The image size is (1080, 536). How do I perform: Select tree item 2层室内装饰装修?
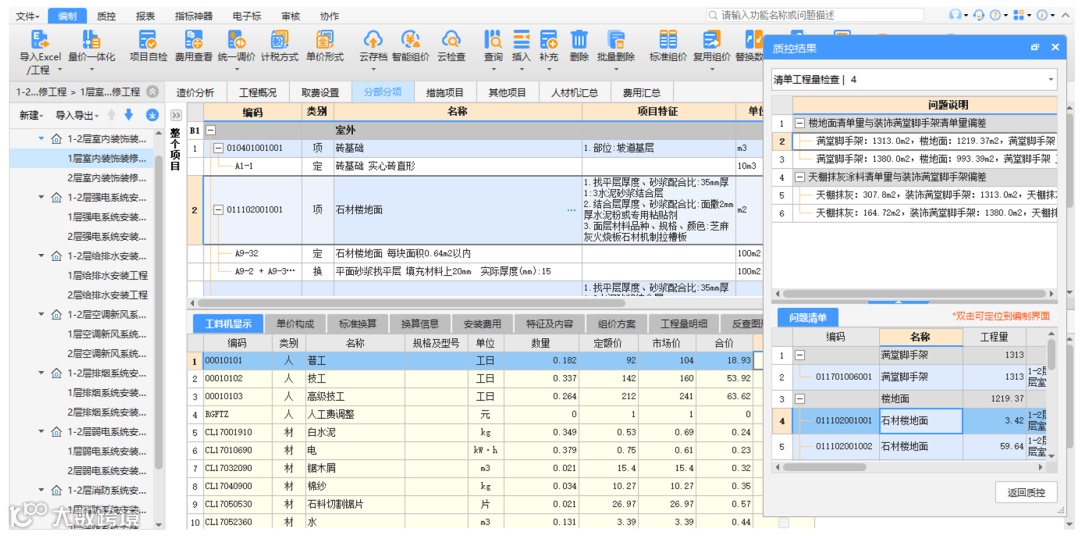tap(106, 178)
